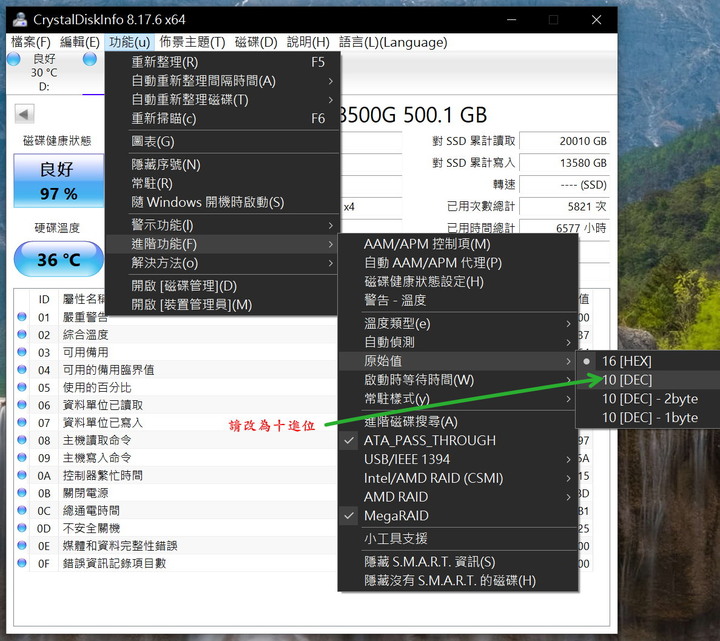The image size is (720, 641).
Task: Open the 佈景主題(T) menu
Action: click(x=192, y=42)
